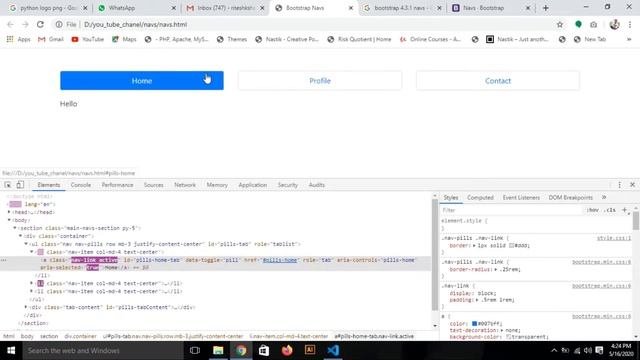Click the browser forward arrow

click(x=25, y=24)
